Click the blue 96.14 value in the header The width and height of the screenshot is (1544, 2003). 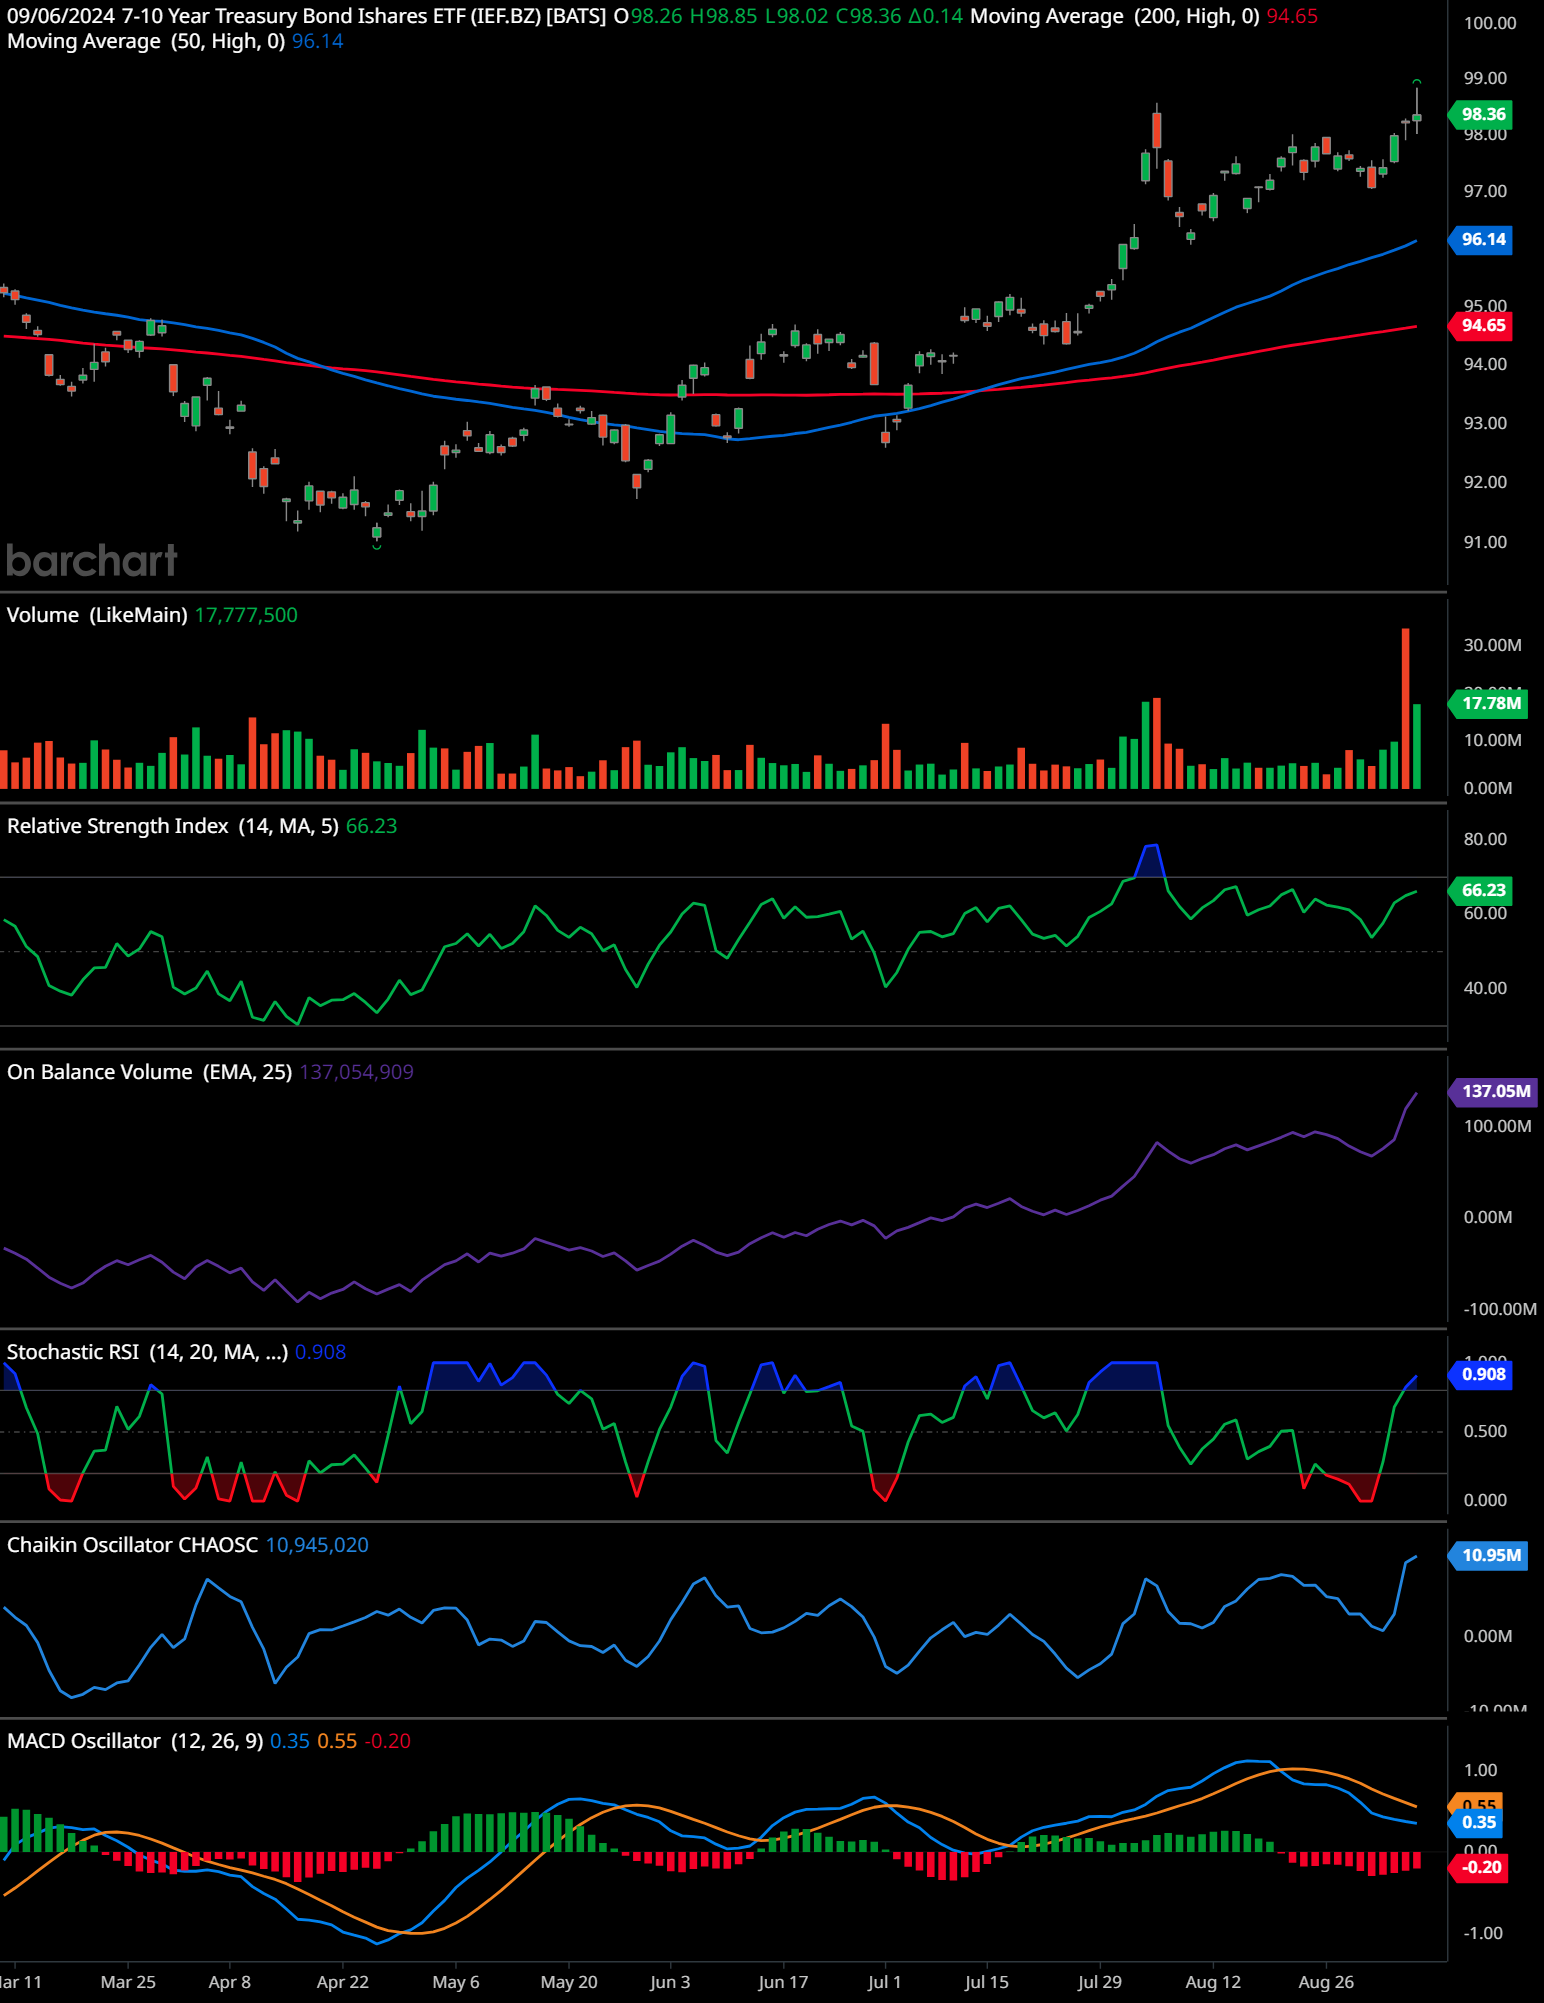pyautogui.click(x=318, y=42)
